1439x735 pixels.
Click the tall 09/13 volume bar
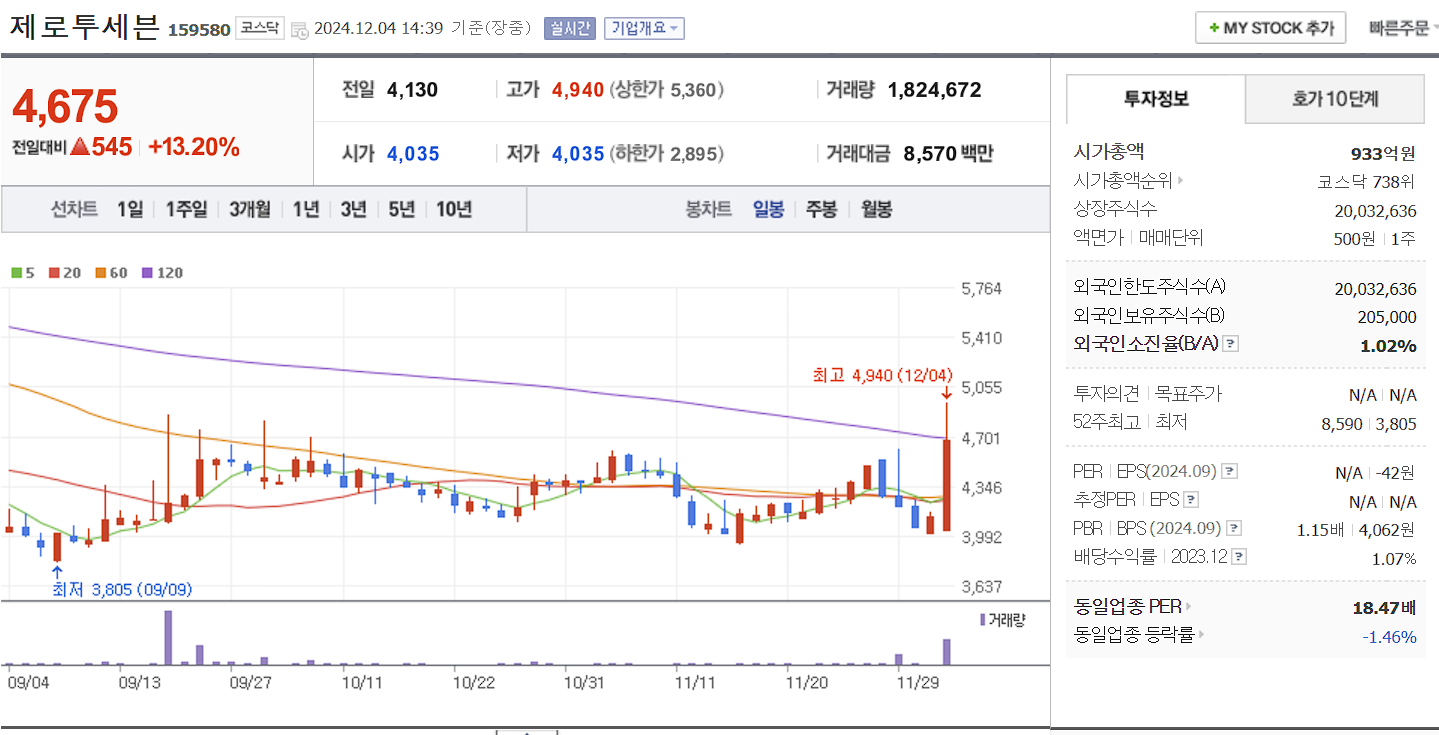click(x=168, y=638)
